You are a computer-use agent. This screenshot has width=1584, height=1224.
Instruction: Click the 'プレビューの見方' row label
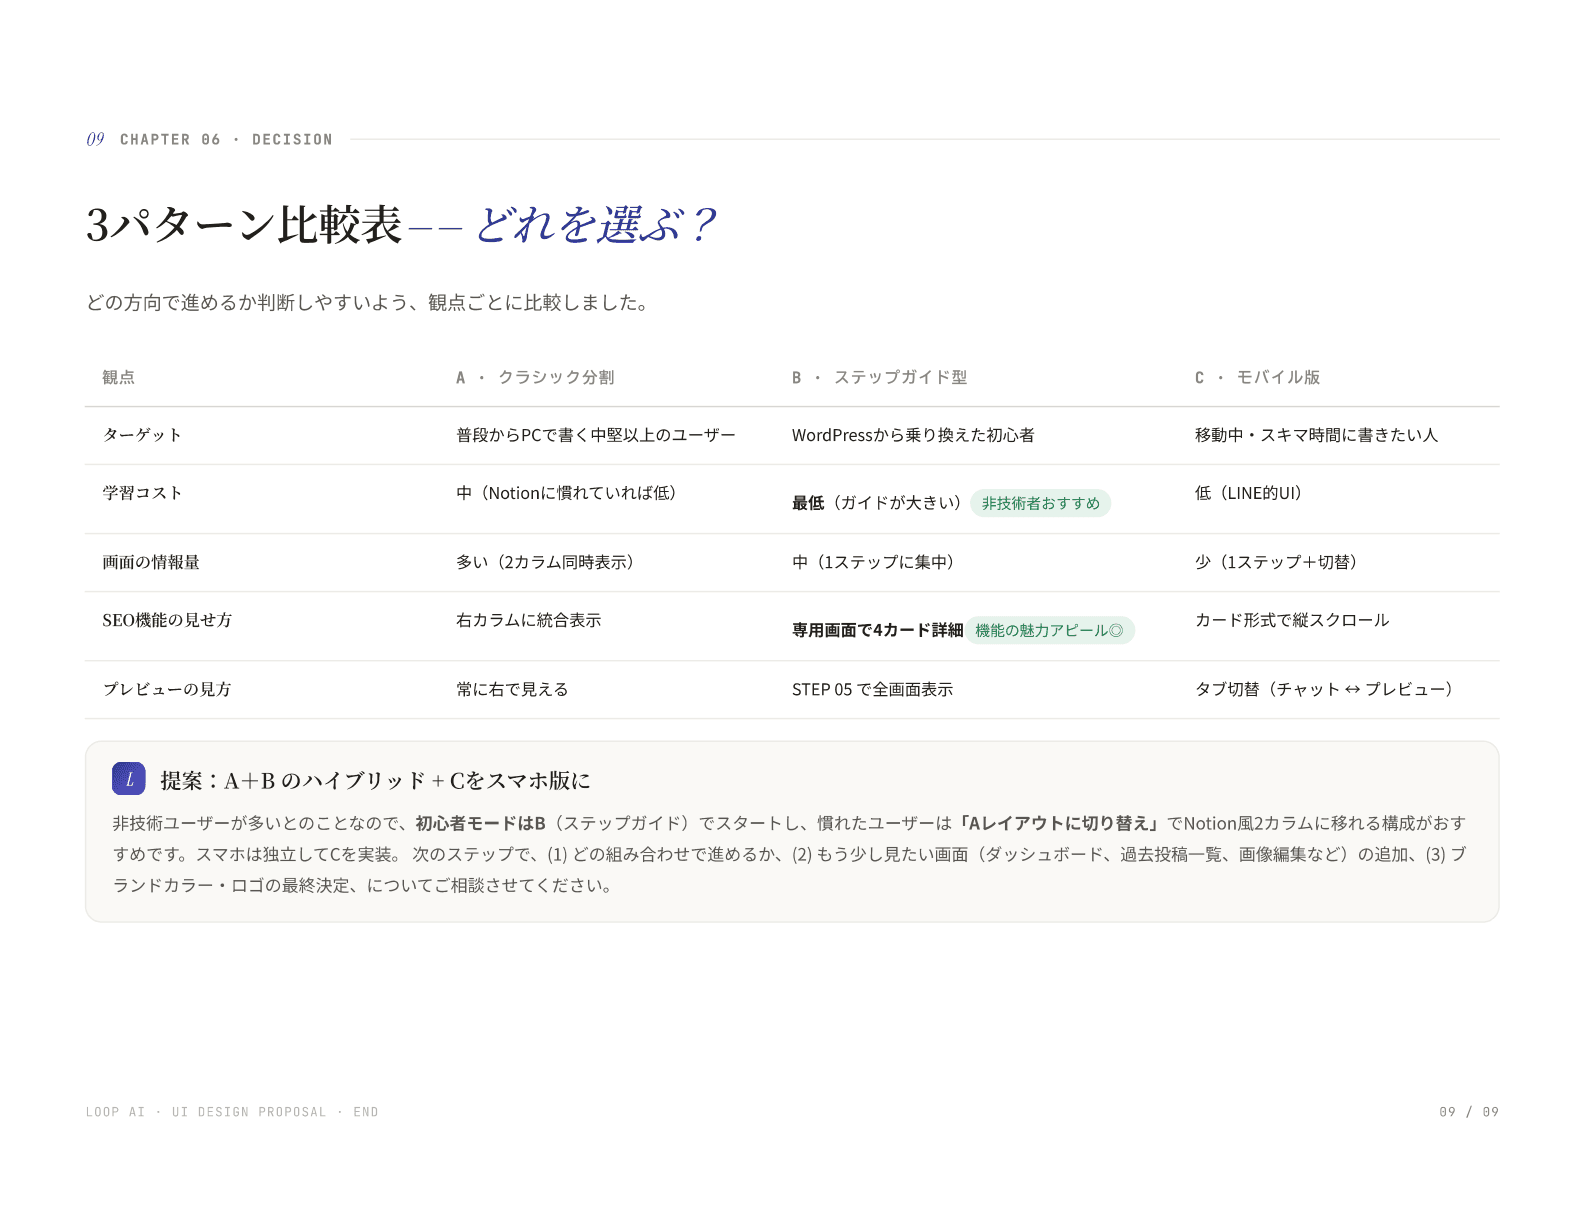point(167,689)
